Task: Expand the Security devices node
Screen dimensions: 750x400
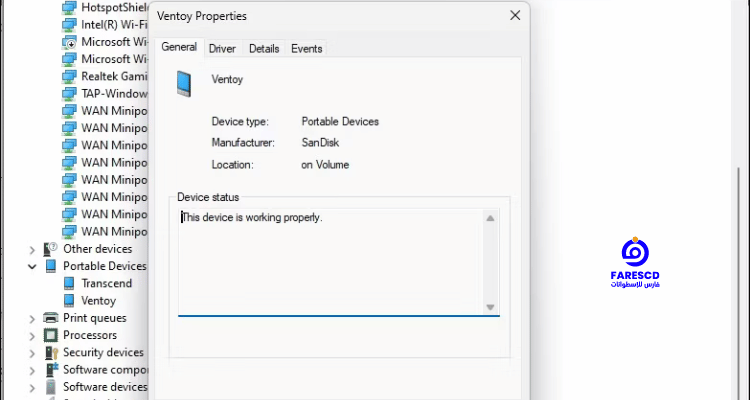Action: pos(32,353)
